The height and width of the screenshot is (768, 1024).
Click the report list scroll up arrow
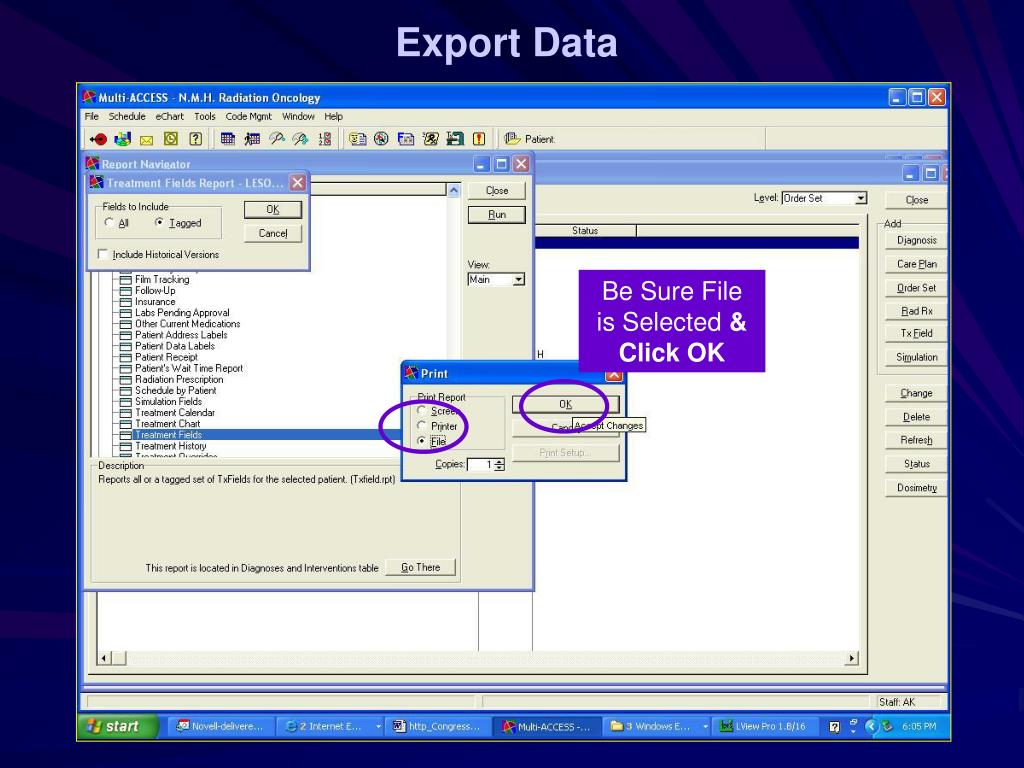[453, 190]
